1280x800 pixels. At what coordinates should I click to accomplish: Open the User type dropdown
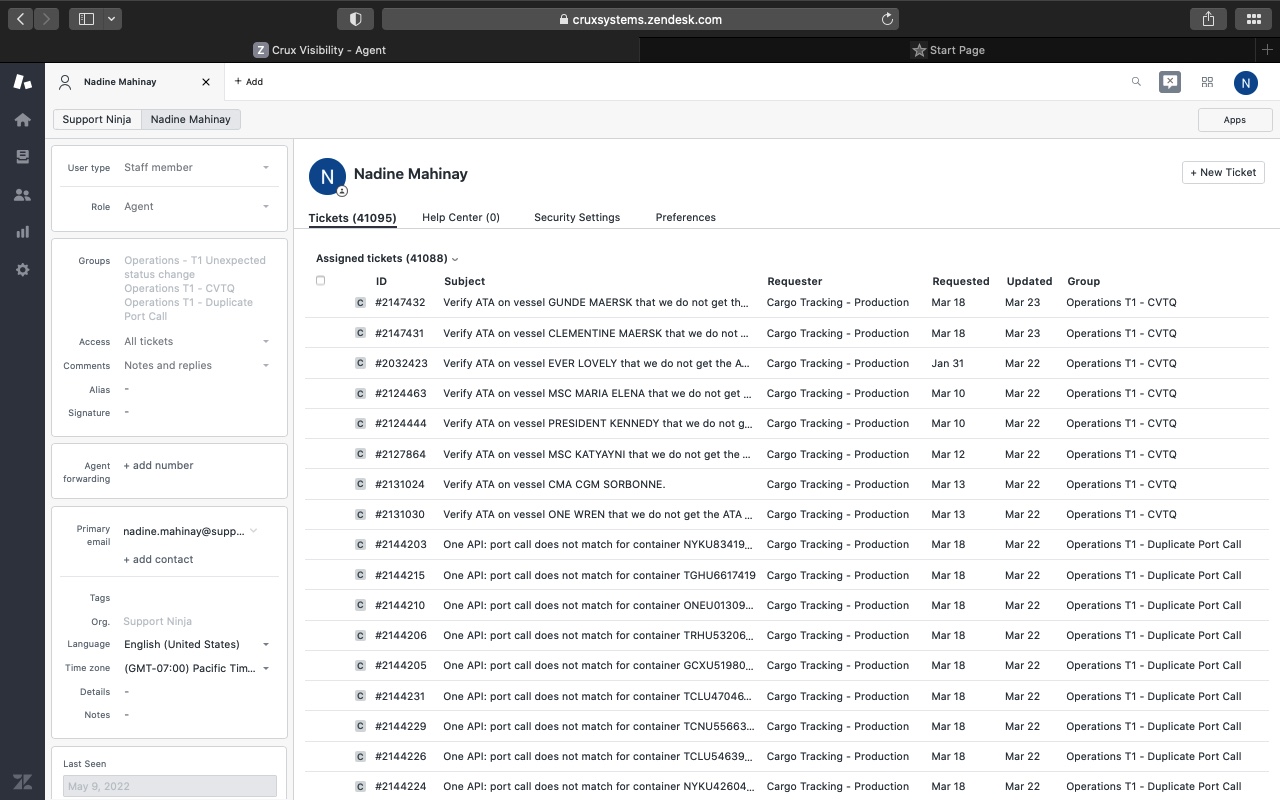[196, 168]
